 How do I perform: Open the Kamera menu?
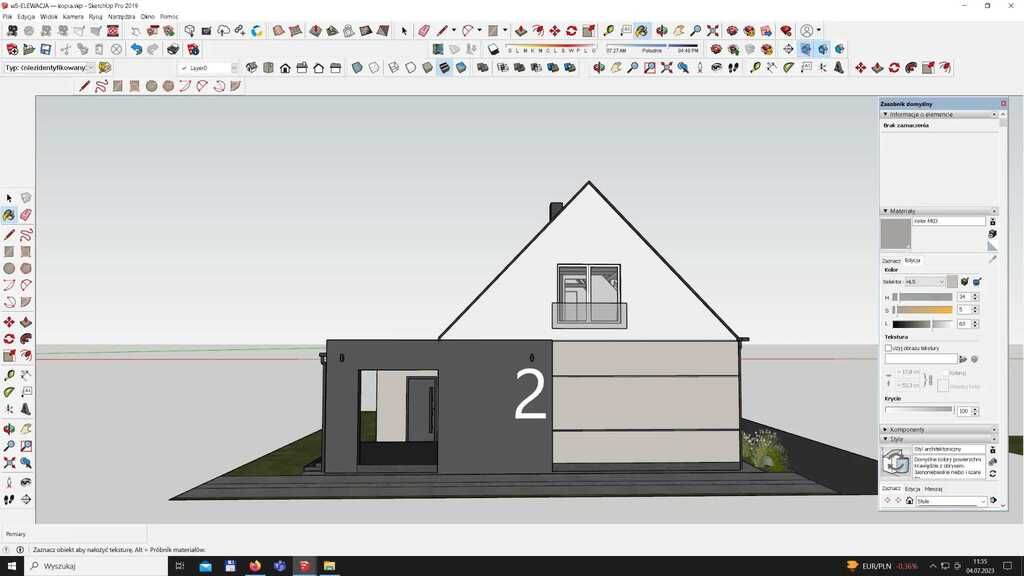(73, 17)
